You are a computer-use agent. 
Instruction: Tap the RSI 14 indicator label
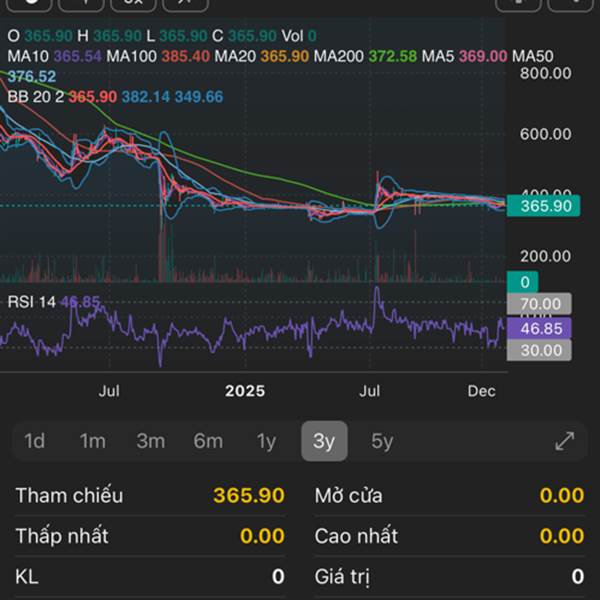pyautogui.click(x=32, y=301)
